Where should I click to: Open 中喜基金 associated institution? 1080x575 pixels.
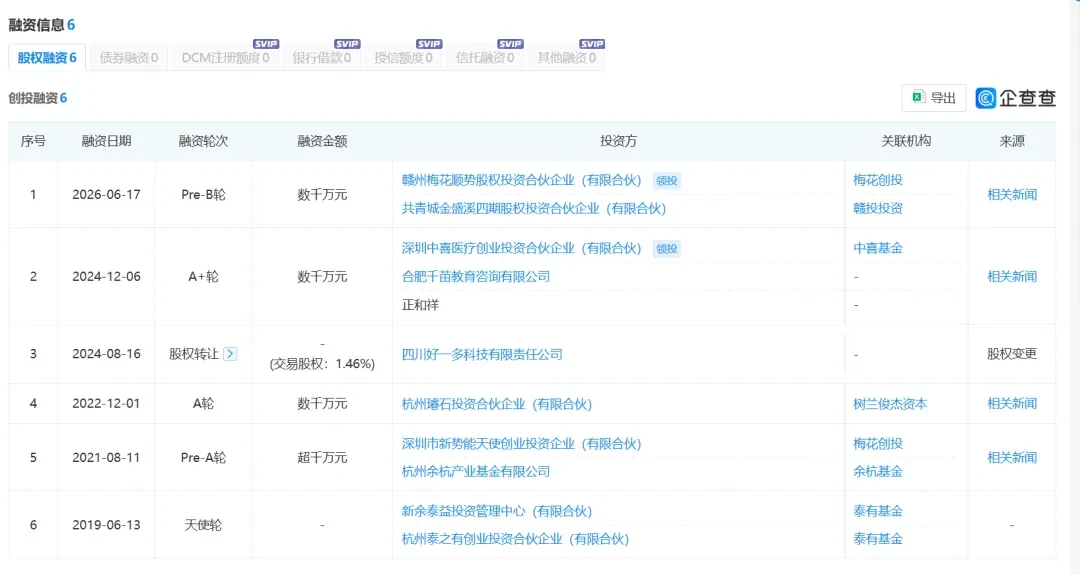[878, 249]
